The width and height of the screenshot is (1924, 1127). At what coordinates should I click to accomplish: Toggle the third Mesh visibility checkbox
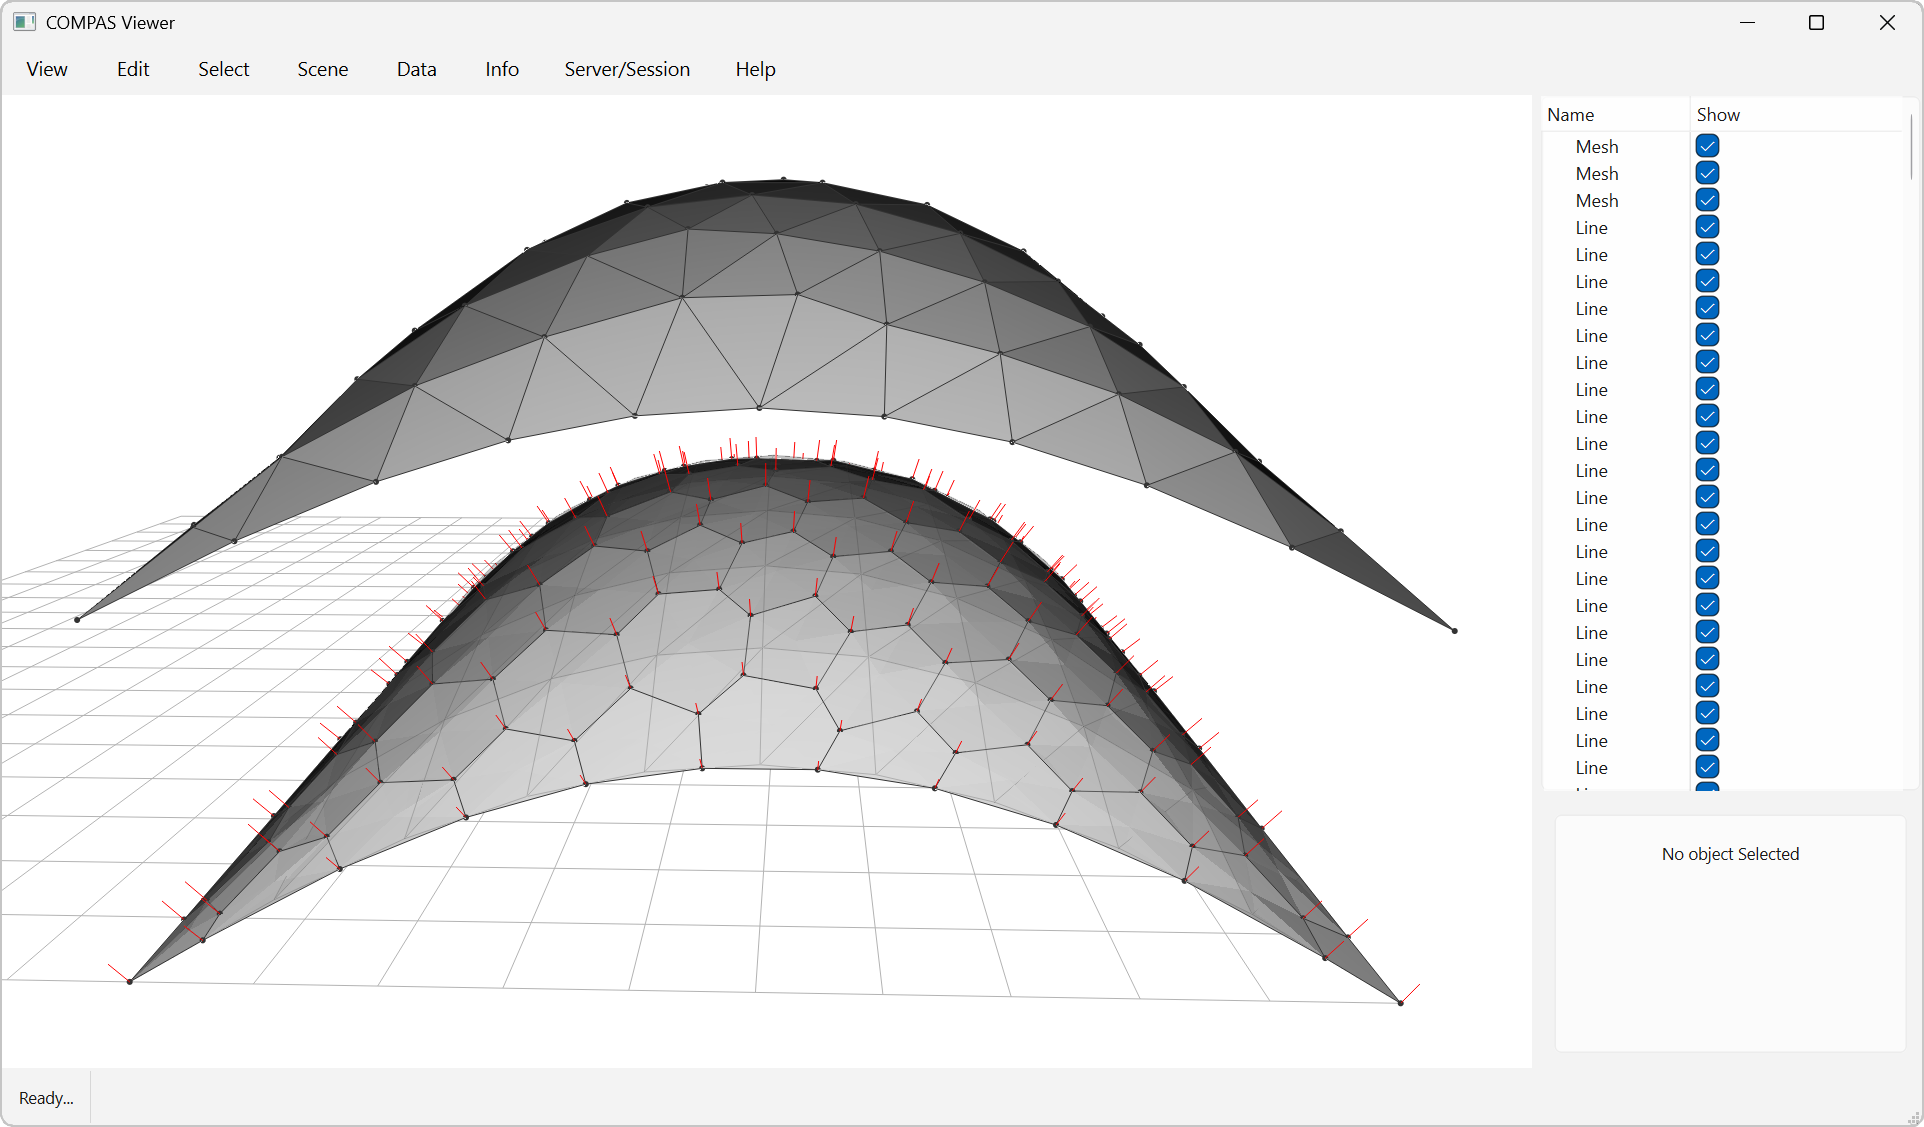coord(1707,200)
